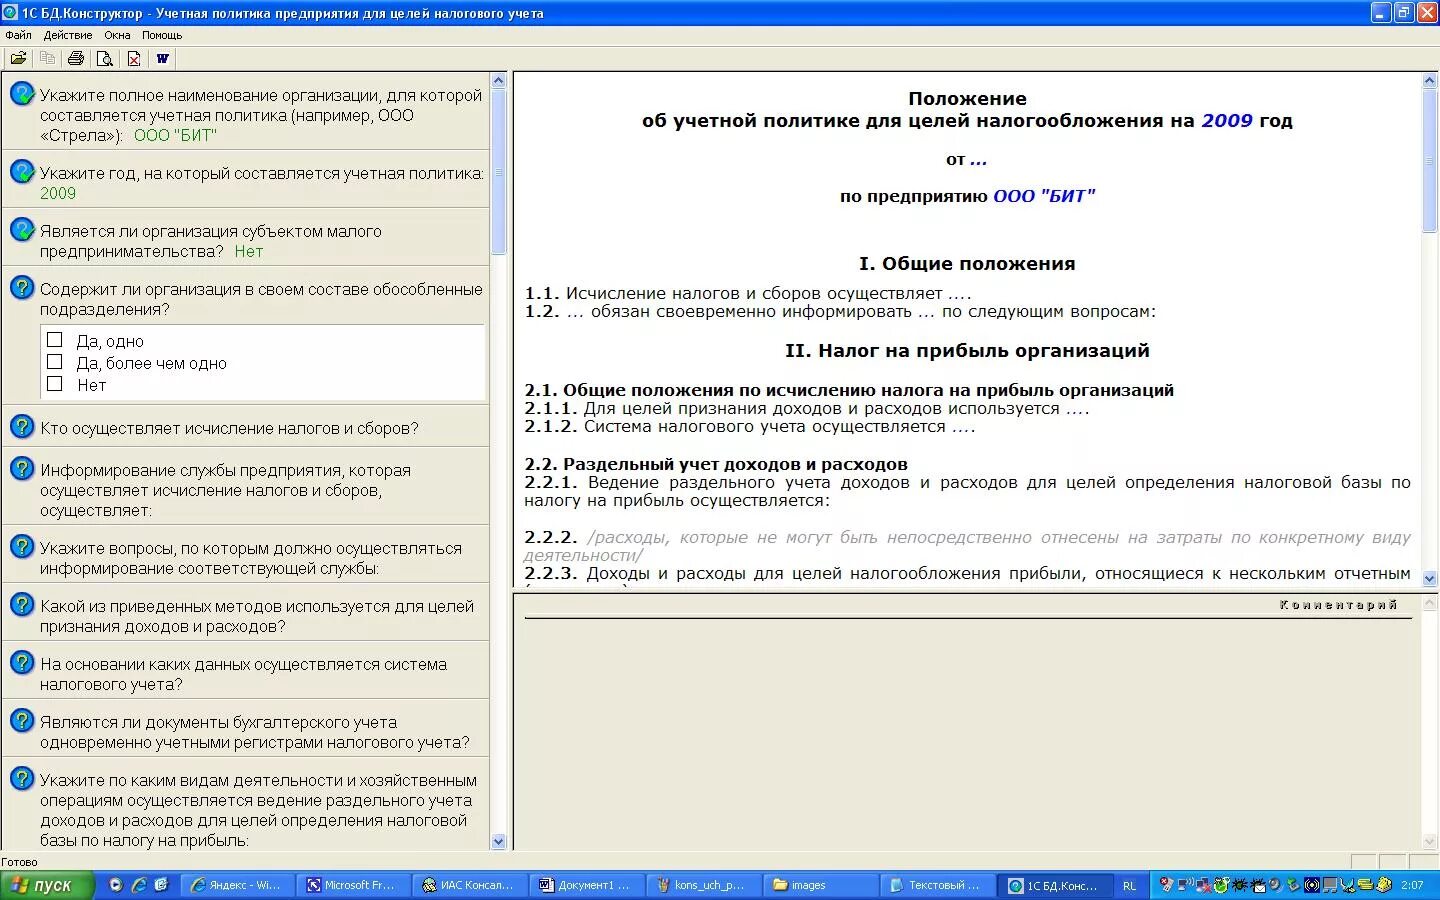The image size is (1440, 900).
Task: Click the 1С application icon in title bar
Action: [10, 13]
